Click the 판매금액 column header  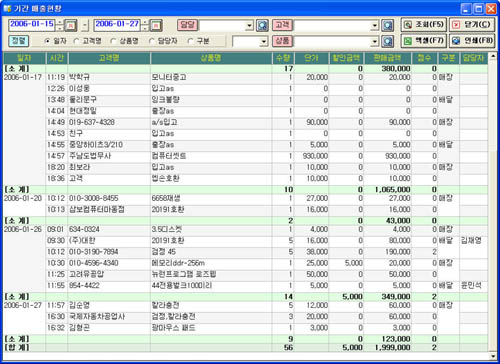tap(387, 58)
